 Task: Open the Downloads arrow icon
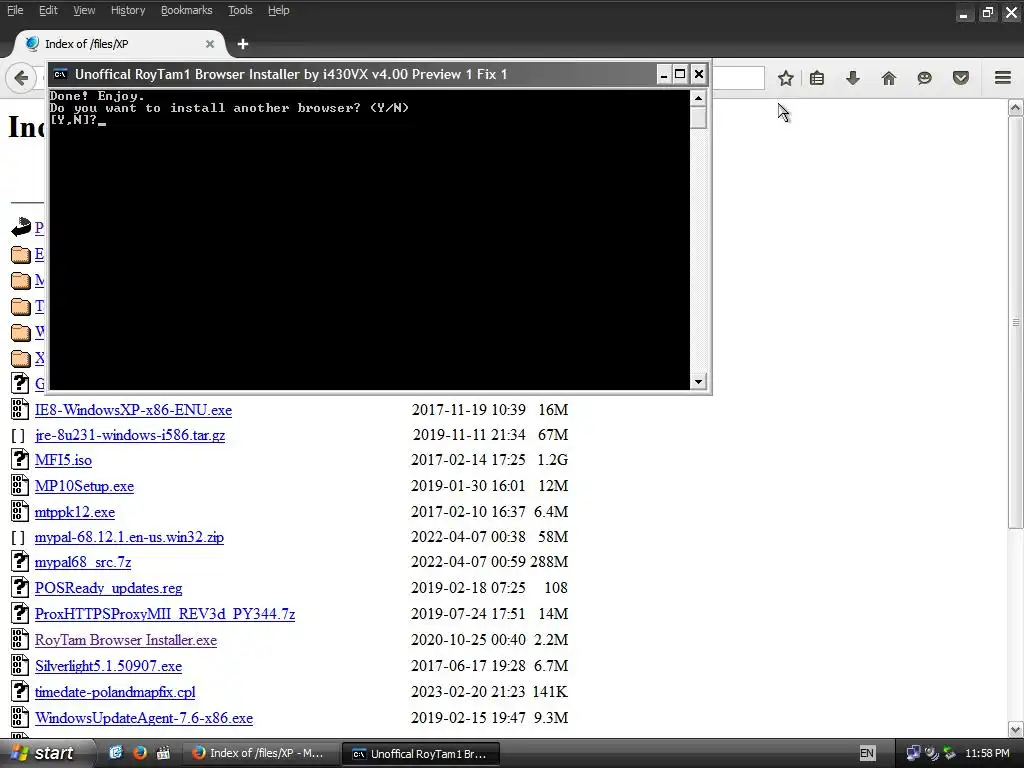(x=852, y=78)
